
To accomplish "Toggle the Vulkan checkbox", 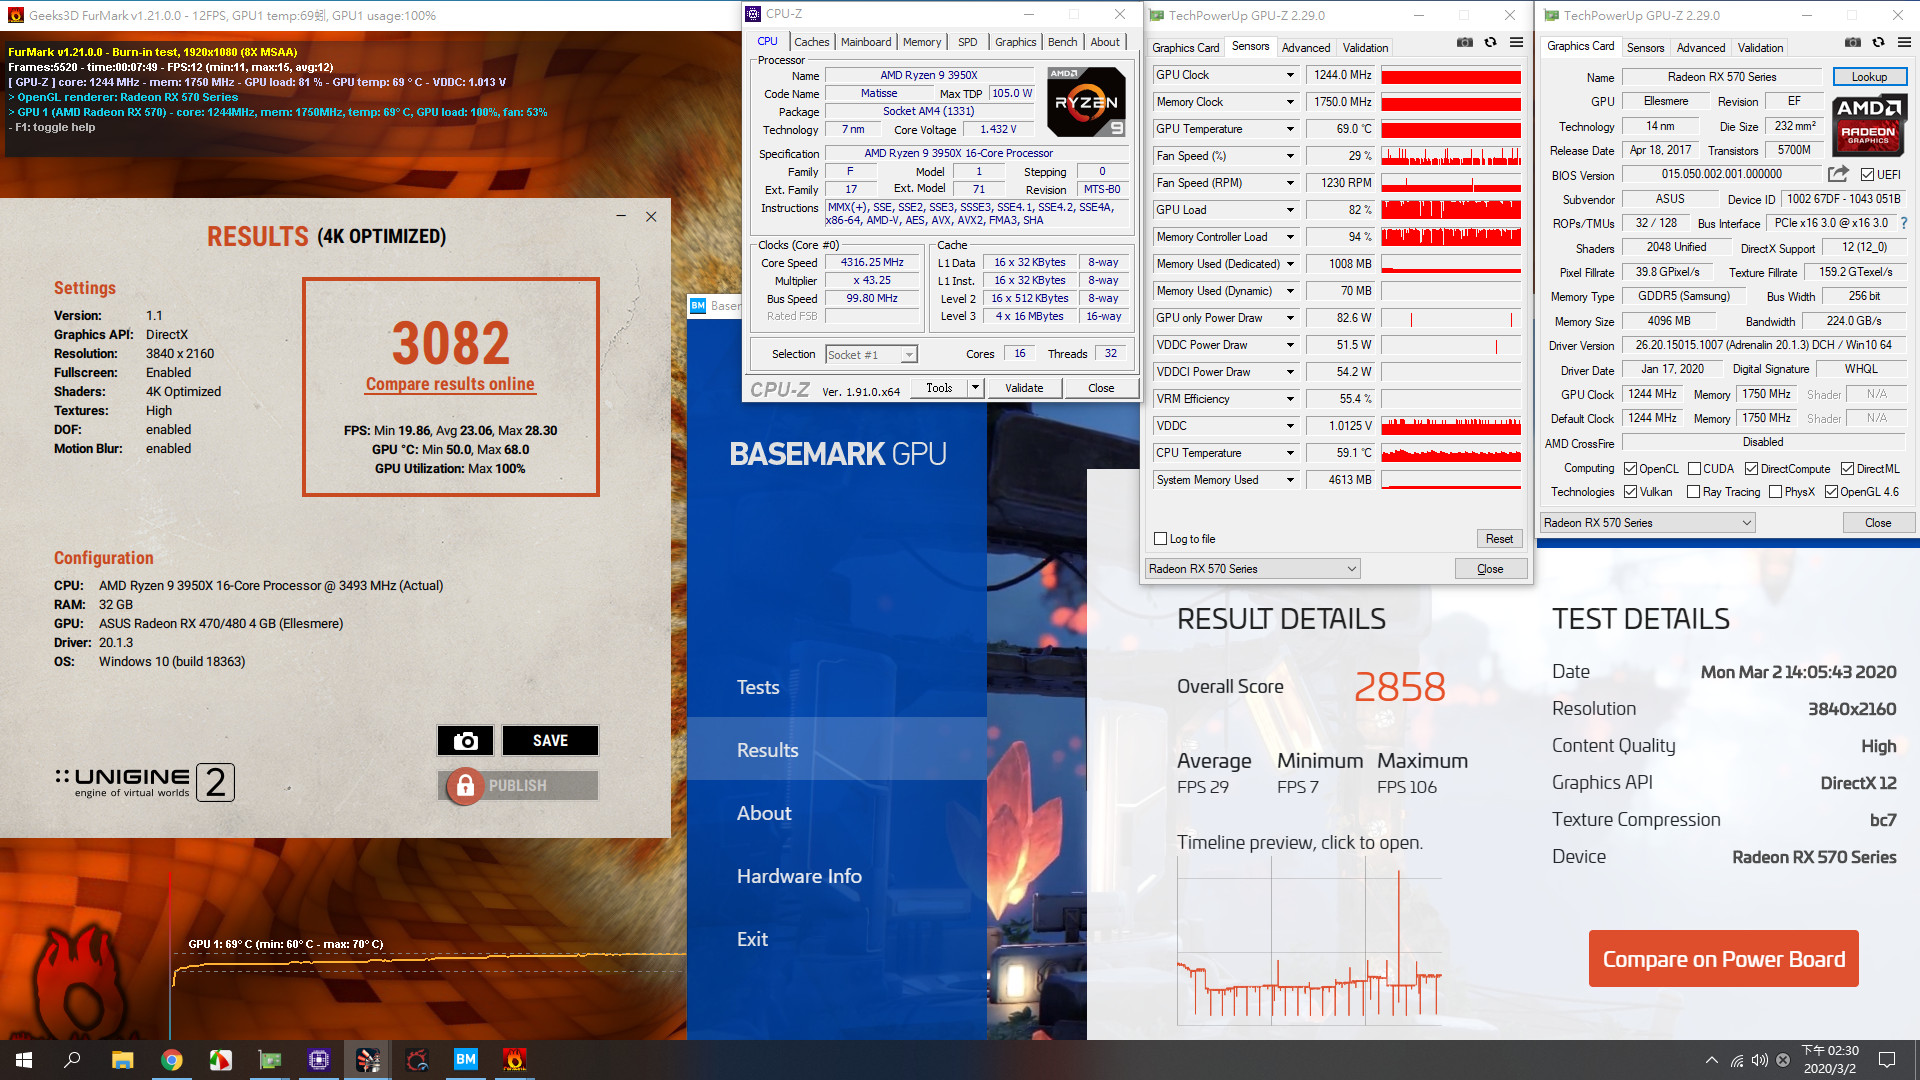I will tap(1631, 492).
